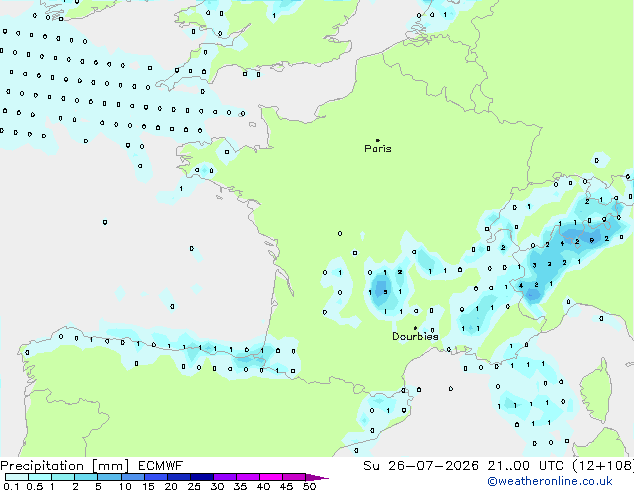Open the weatheronline.co.uk link
The height and width of the screenshot is (490, 634).
pyautogui.click(x=549, y=481)
